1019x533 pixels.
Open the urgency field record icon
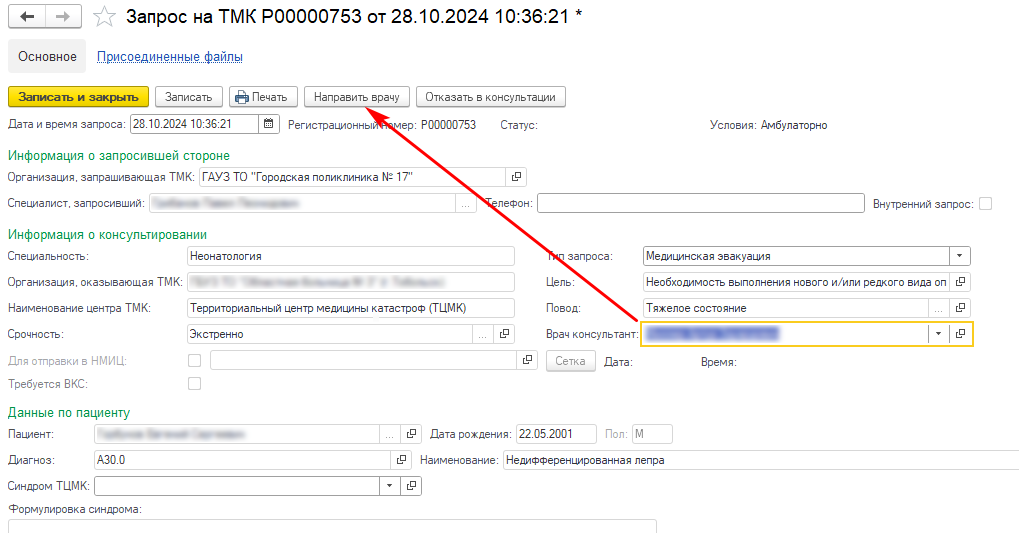coord(505,334)
